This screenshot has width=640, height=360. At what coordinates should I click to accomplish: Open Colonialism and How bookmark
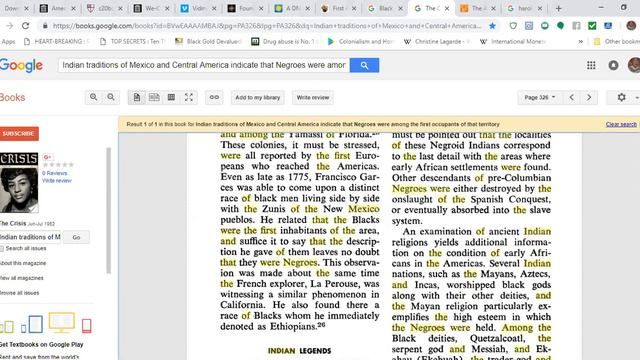pos(361,42)
